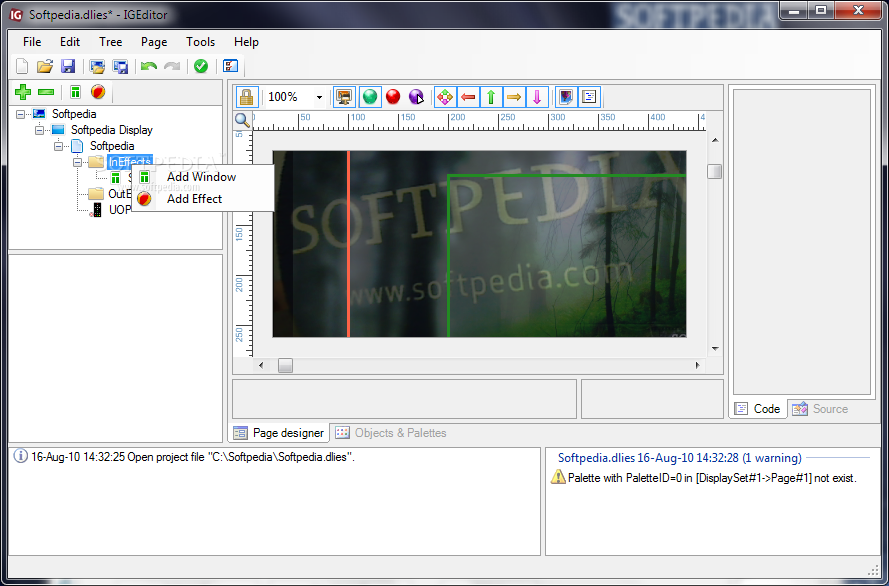Viewport: 889px width, 586px height.
Task: Click the code listing toolbar icon
Action: (x=589, y=97)
